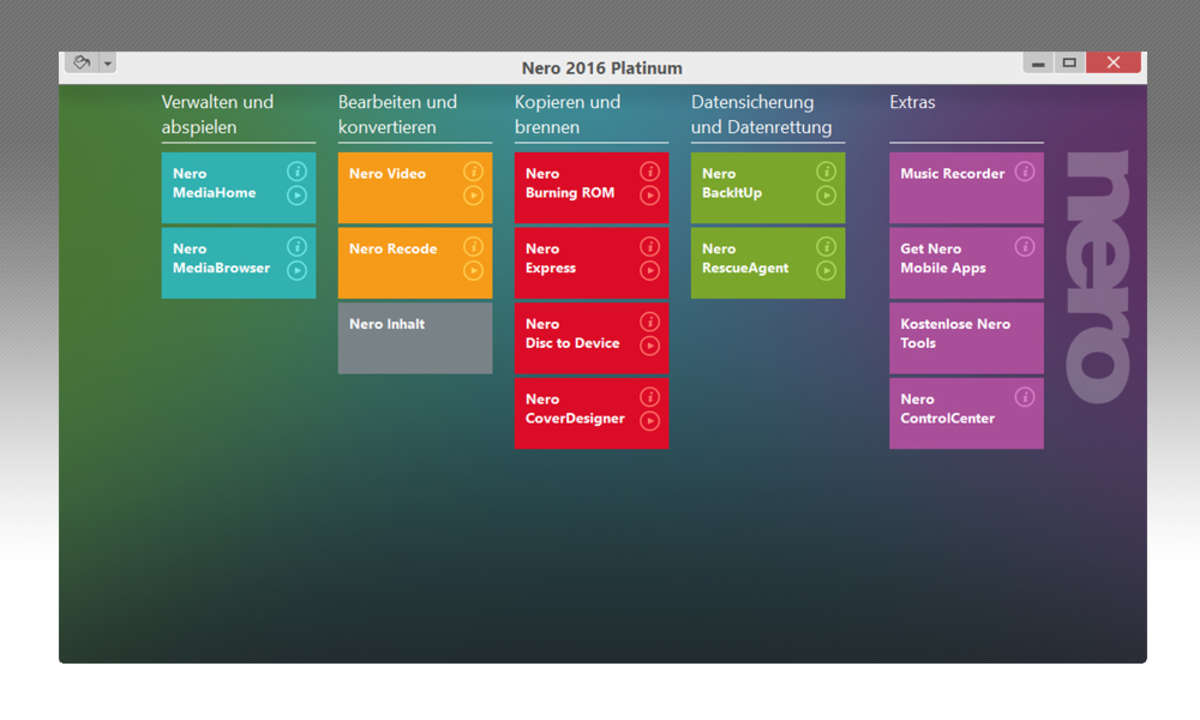Open the gray Nero Inhalt tile
Screen dimensions: 1200x720
415,338
